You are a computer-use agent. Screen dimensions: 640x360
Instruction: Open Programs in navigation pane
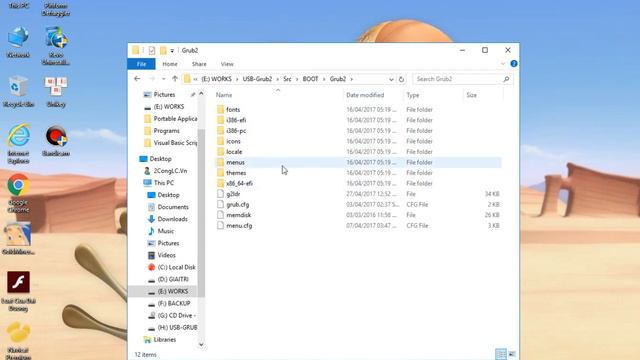166,131
